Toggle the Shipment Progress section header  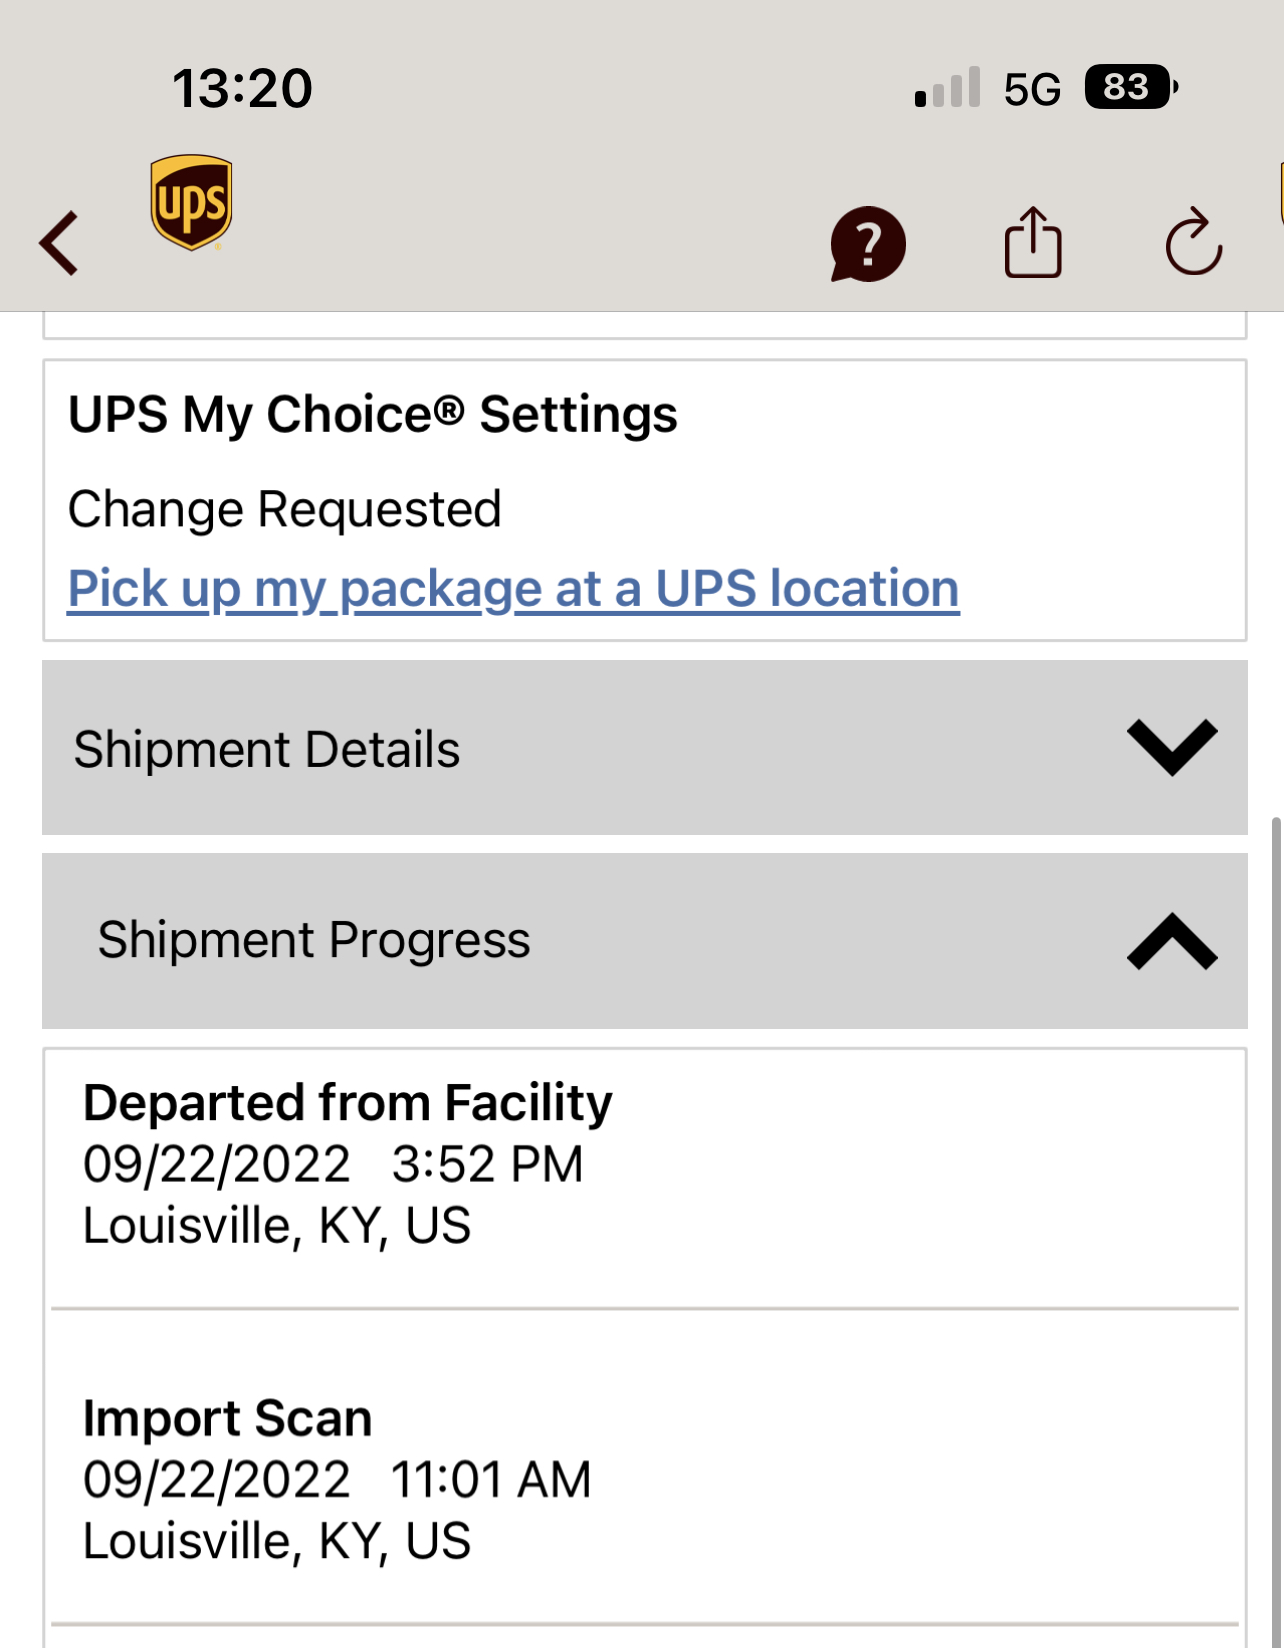313,940
